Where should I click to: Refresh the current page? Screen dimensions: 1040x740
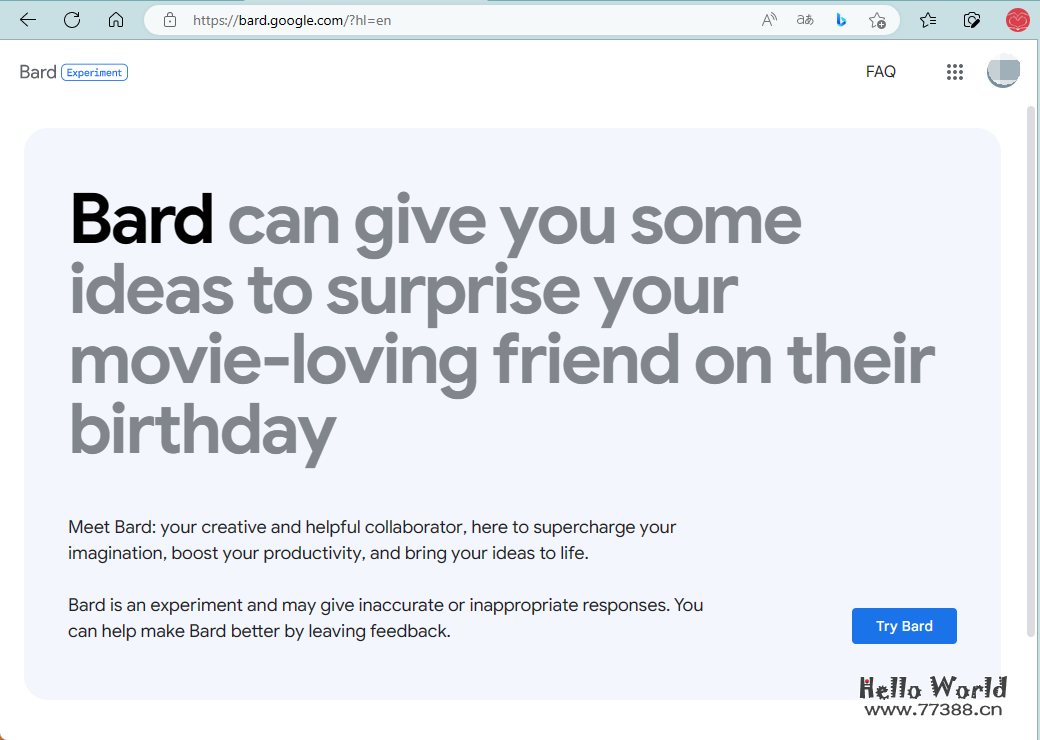[71, 19]
